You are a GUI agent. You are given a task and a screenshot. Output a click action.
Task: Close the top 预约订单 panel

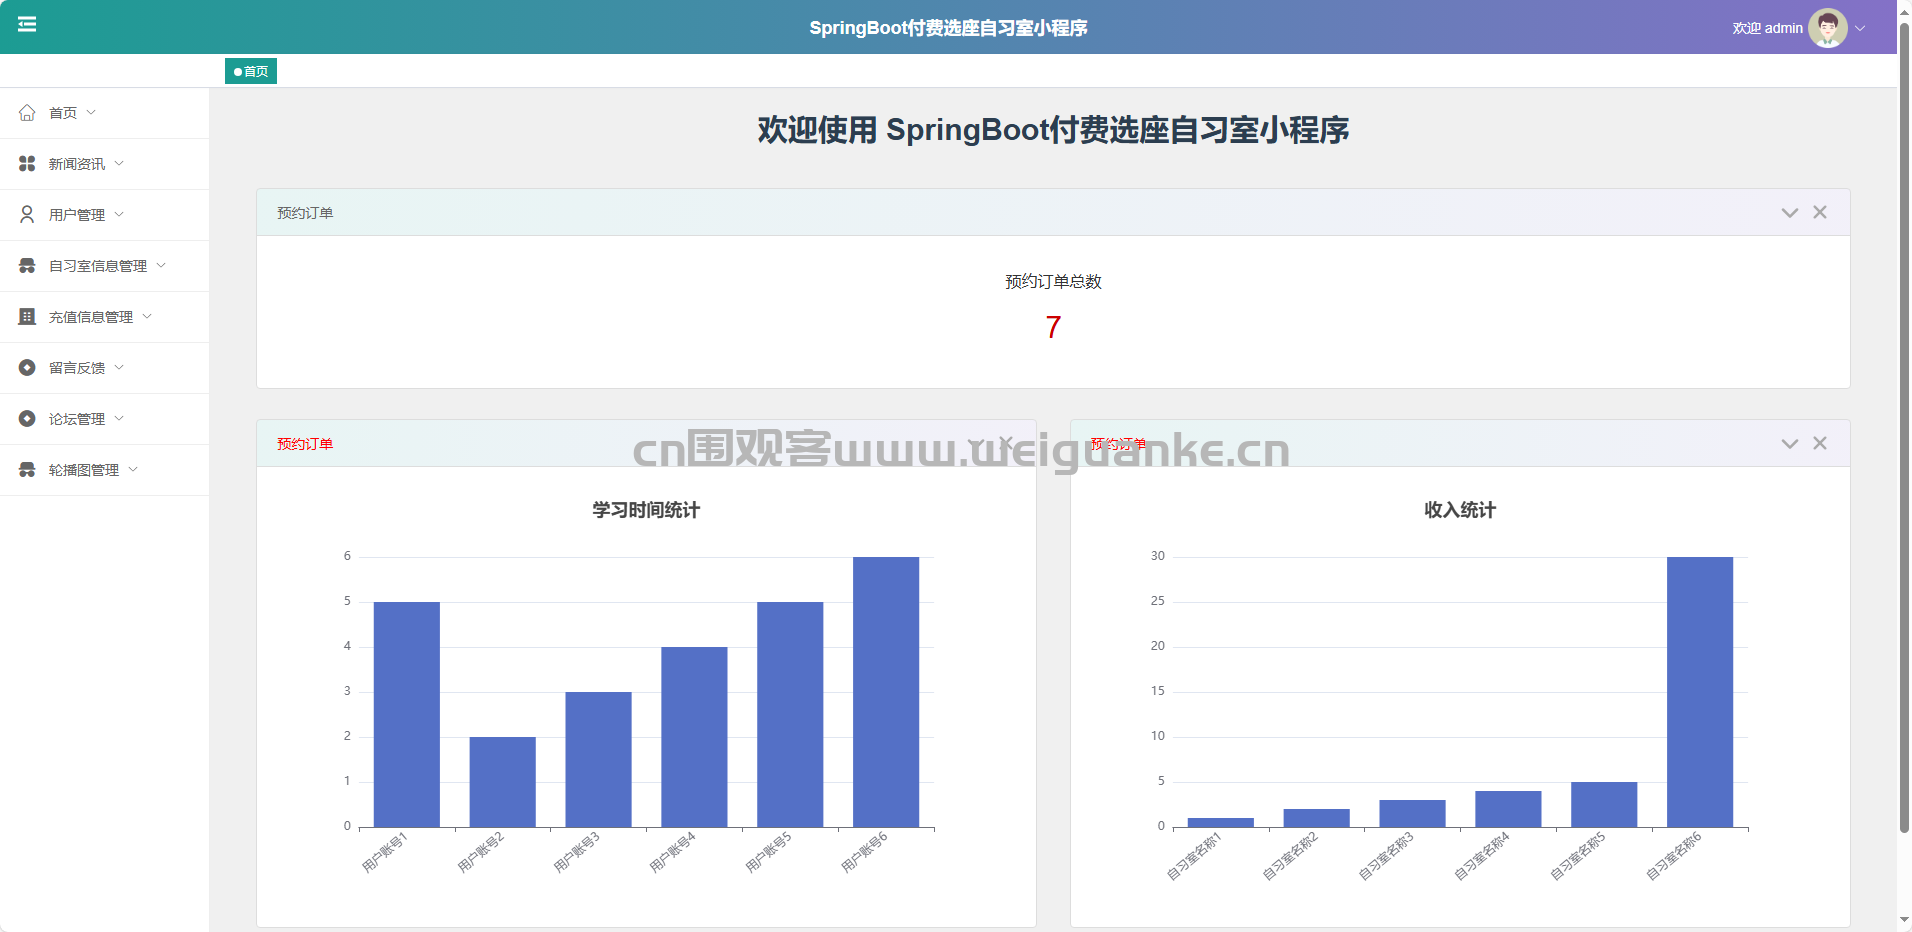1820,213
